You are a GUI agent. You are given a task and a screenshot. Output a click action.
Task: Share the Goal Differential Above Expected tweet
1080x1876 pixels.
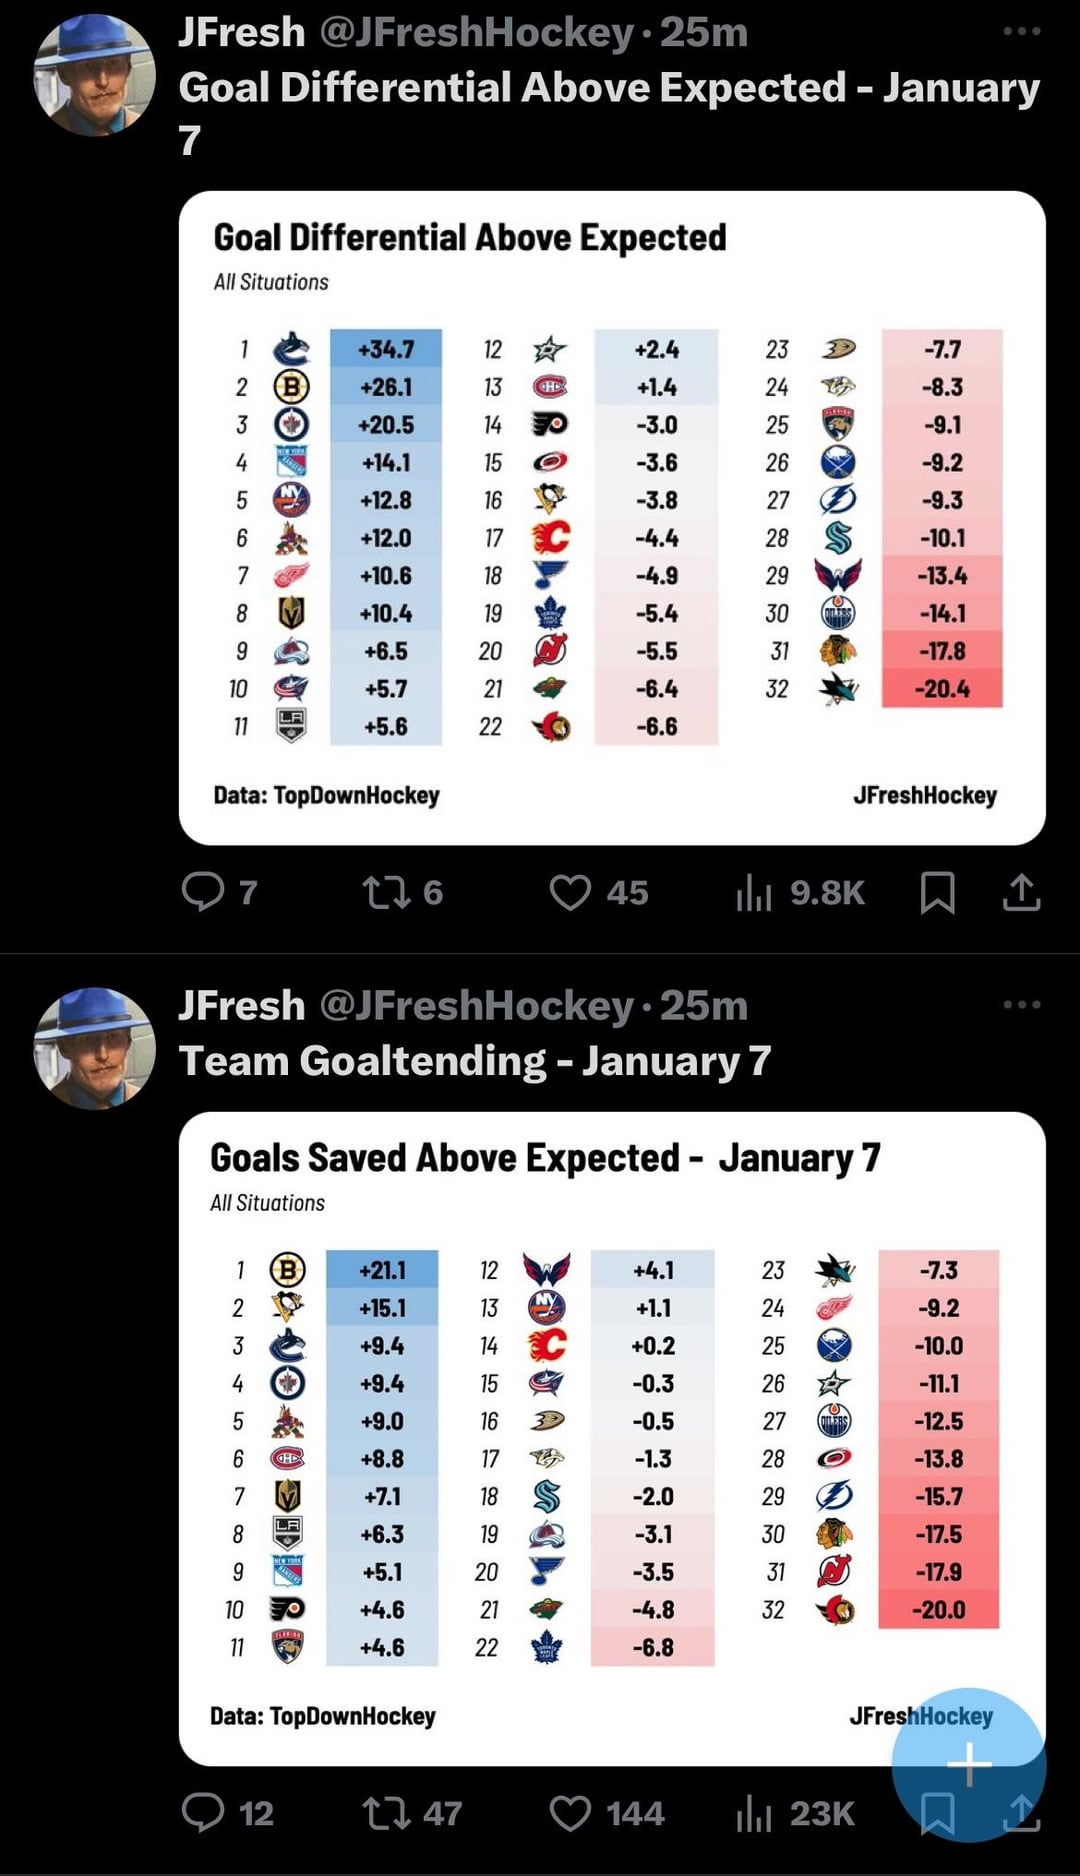pyautogui.click(x=1021, y=891)
